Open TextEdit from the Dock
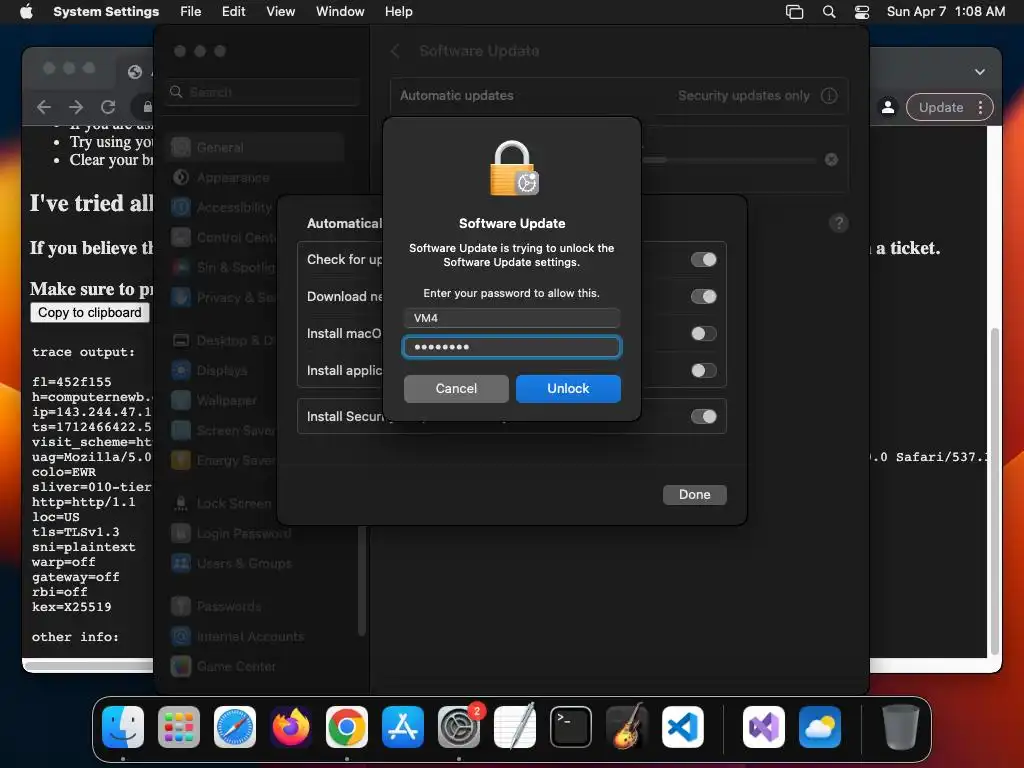Image resolution: width=1024 pixels, height=768 pixels. [x=515, y=727]
